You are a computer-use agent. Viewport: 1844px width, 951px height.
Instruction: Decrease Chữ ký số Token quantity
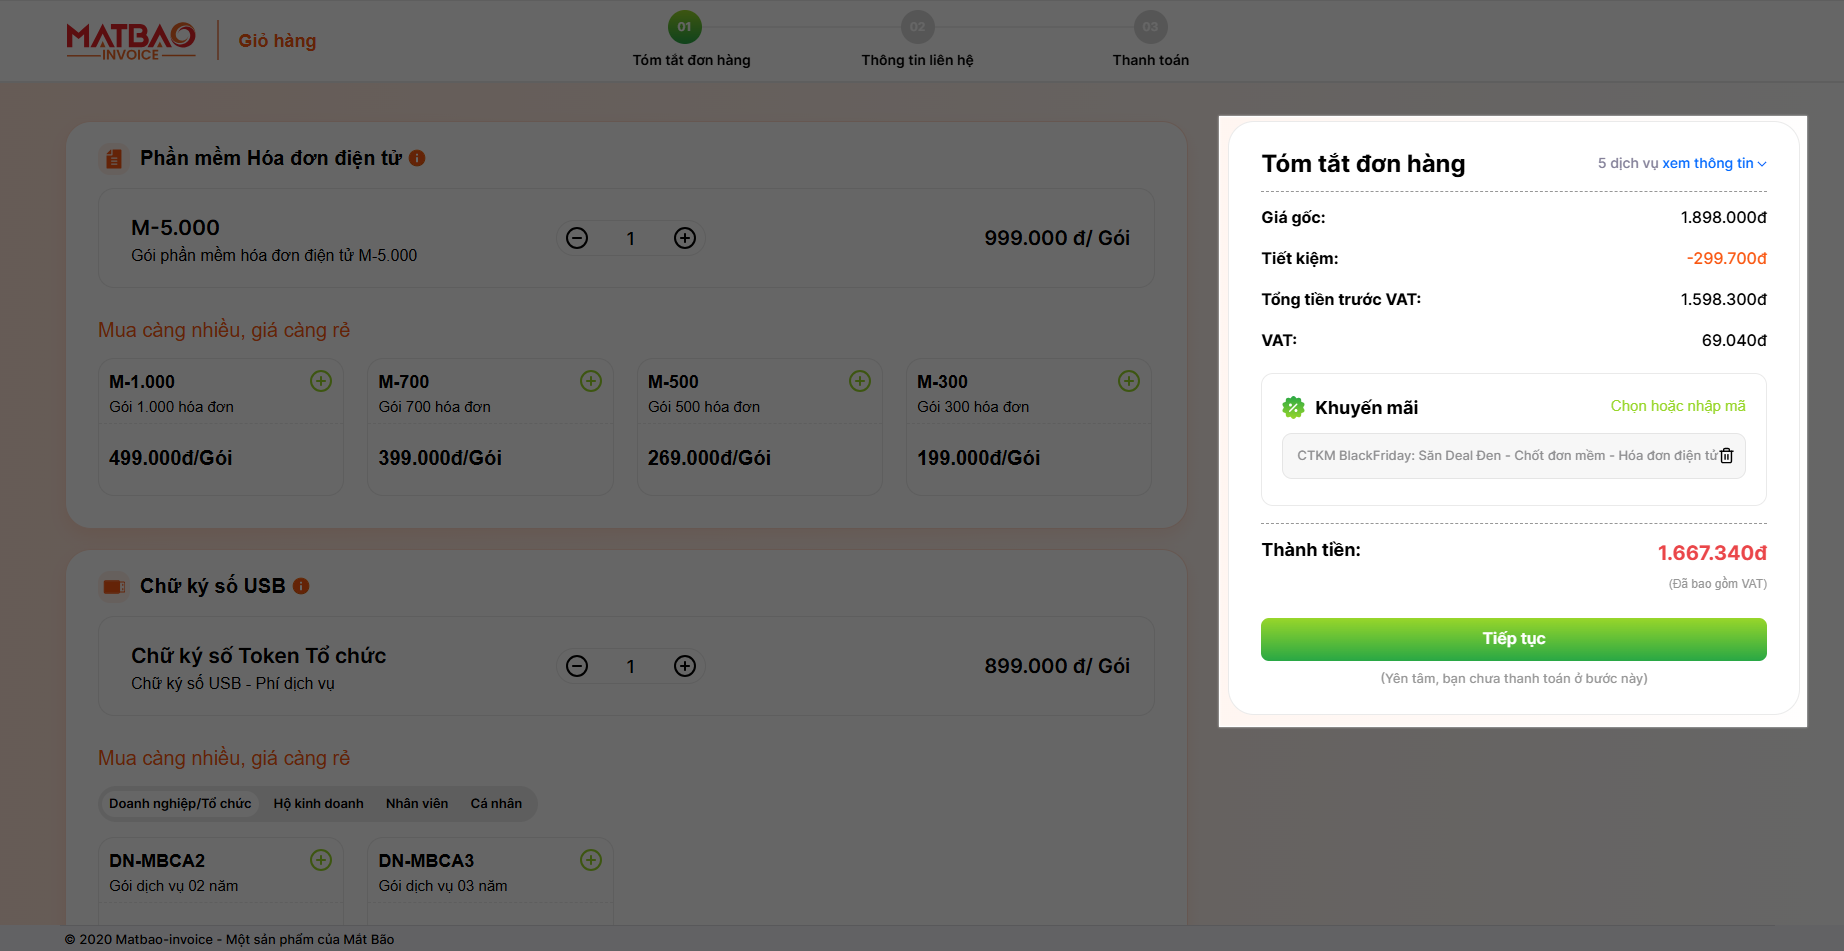tap(577, 666)
